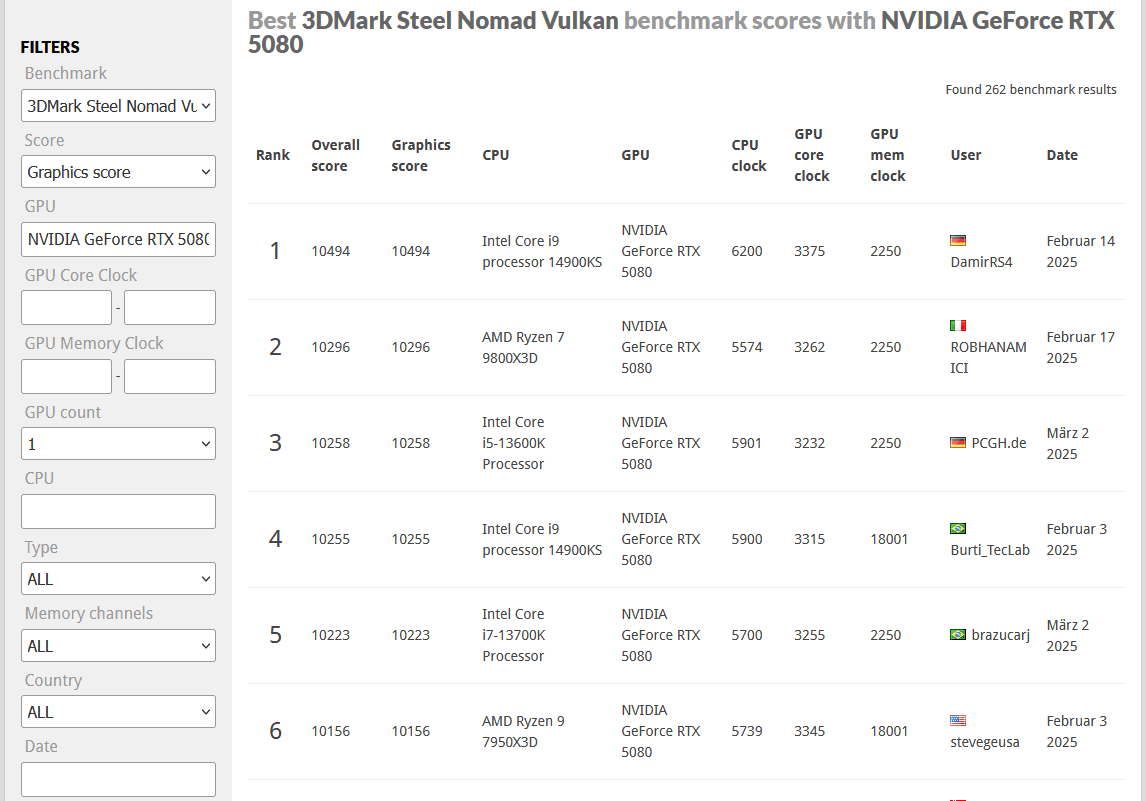Screen dimensions: 1146x801
Task: Click the Brazilian flag next to brazucarj
Action: coord(958,634)
